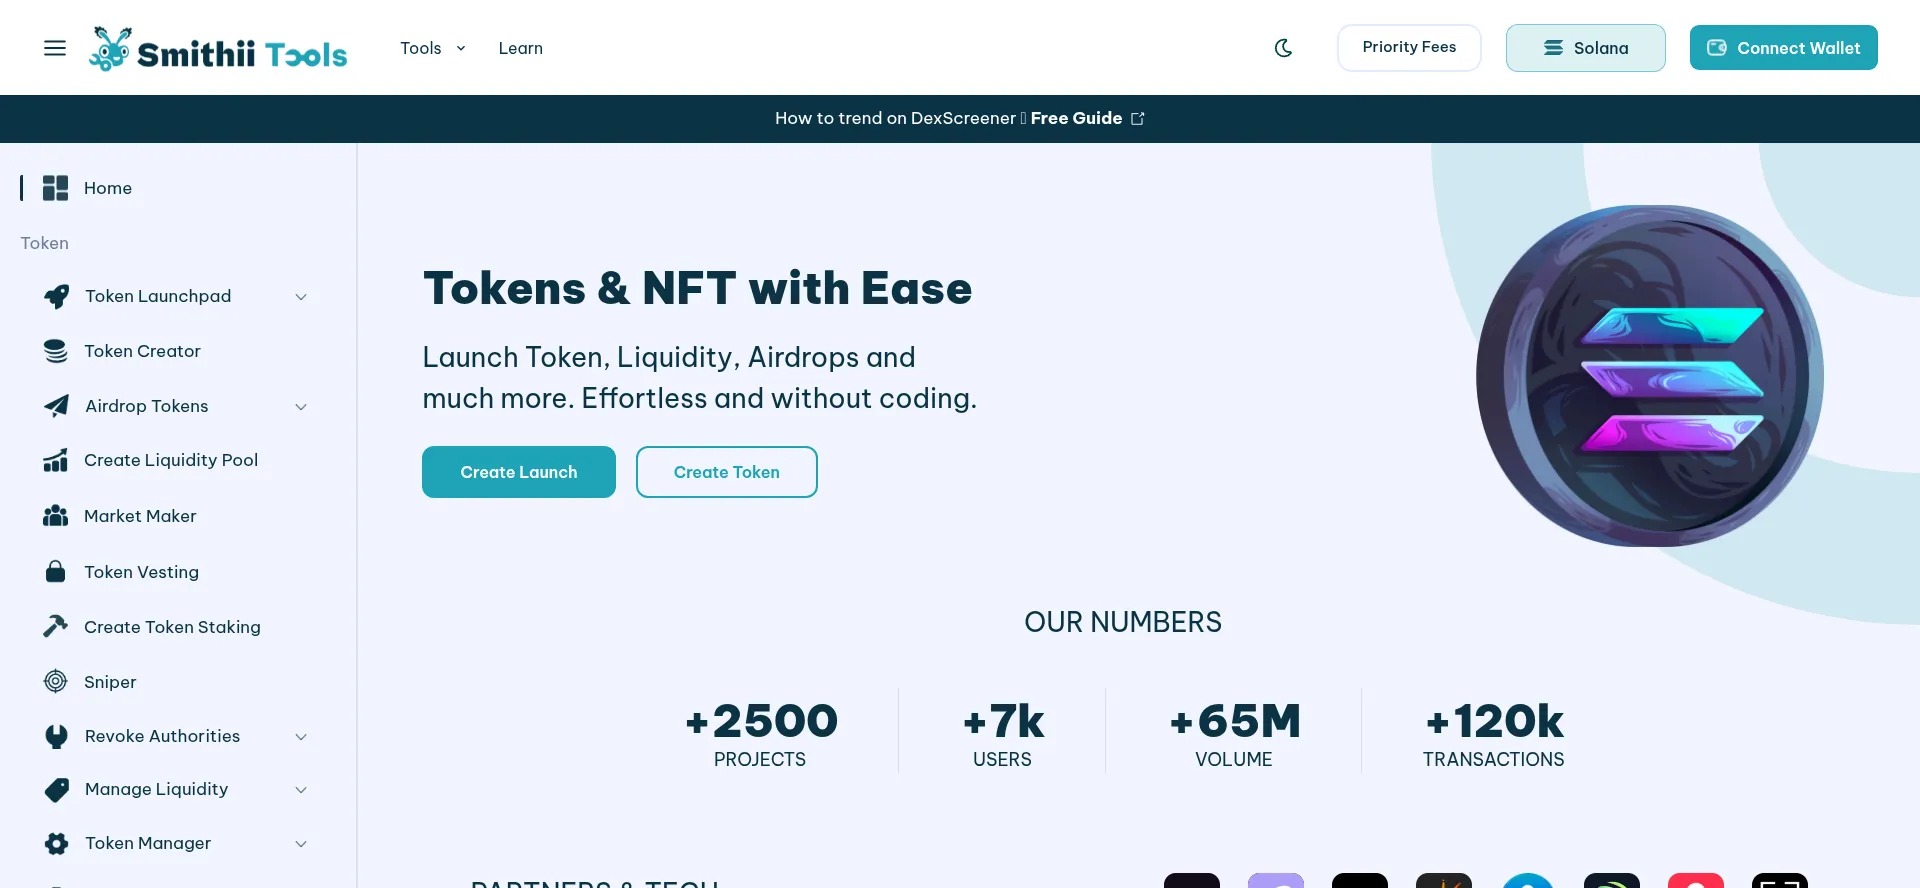Click the Manage Liquidity tag icon
Image resolution: width=1920 pixels, height=888 pixels.
click(57, 790)
